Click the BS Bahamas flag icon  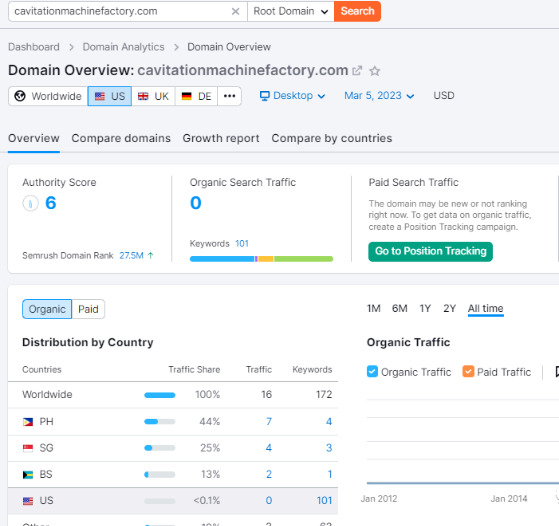click(x=28, y=475)
